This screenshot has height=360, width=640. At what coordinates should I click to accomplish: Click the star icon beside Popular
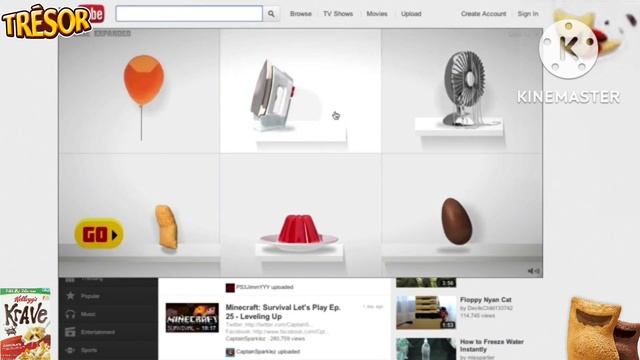(70, 296)
